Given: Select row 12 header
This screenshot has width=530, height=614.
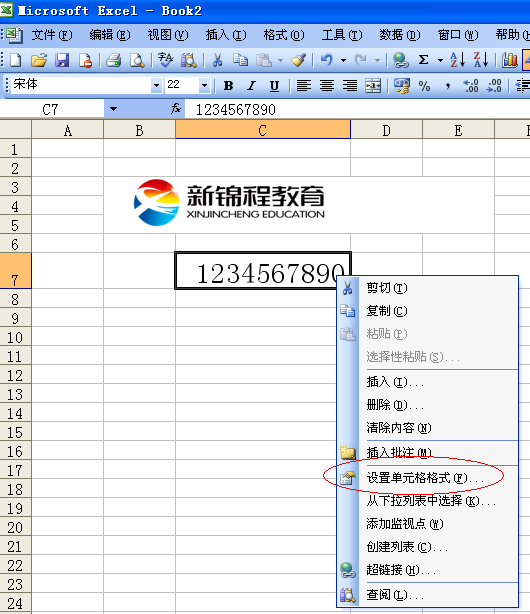Looking at the screenshot, I should coord(15,376).
